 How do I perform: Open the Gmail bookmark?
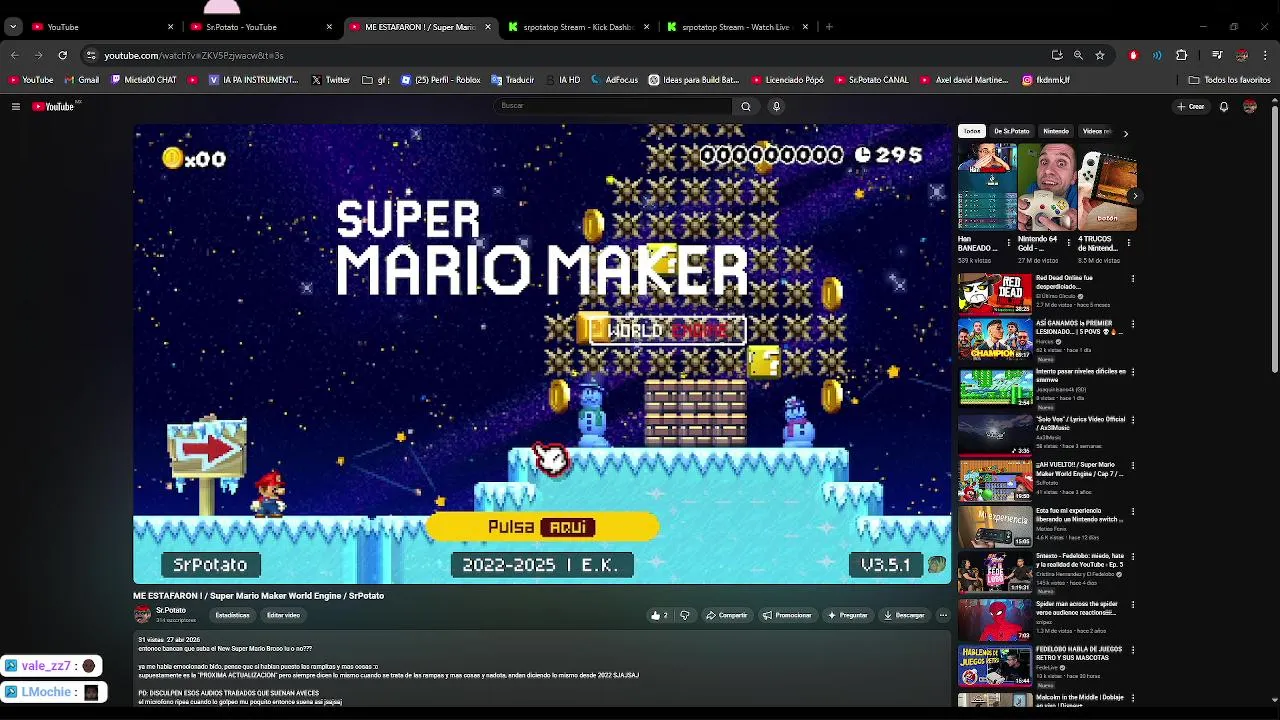82,80
